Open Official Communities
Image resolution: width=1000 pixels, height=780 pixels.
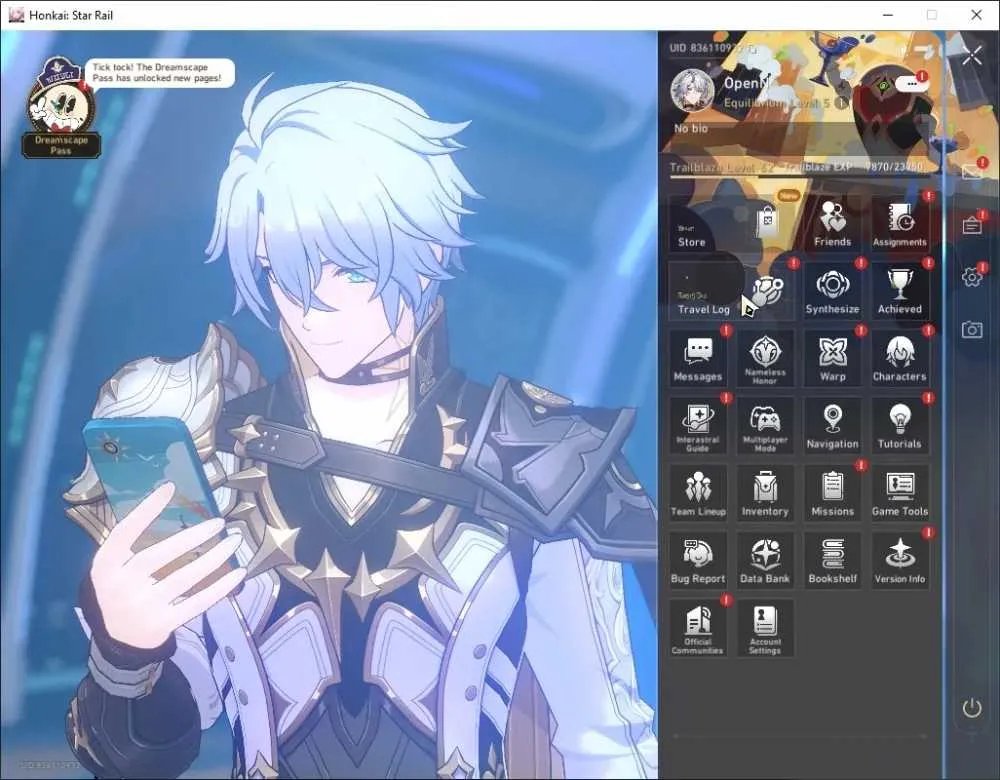click(698, 628)
